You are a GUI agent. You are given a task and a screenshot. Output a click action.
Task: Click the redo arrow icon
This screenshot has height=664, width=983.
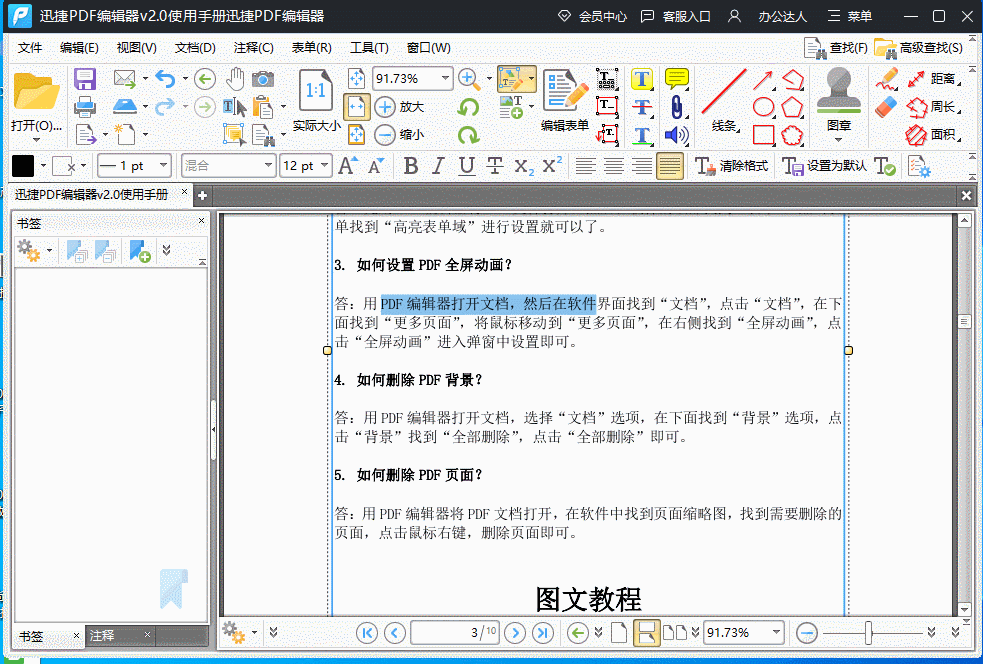166,107
